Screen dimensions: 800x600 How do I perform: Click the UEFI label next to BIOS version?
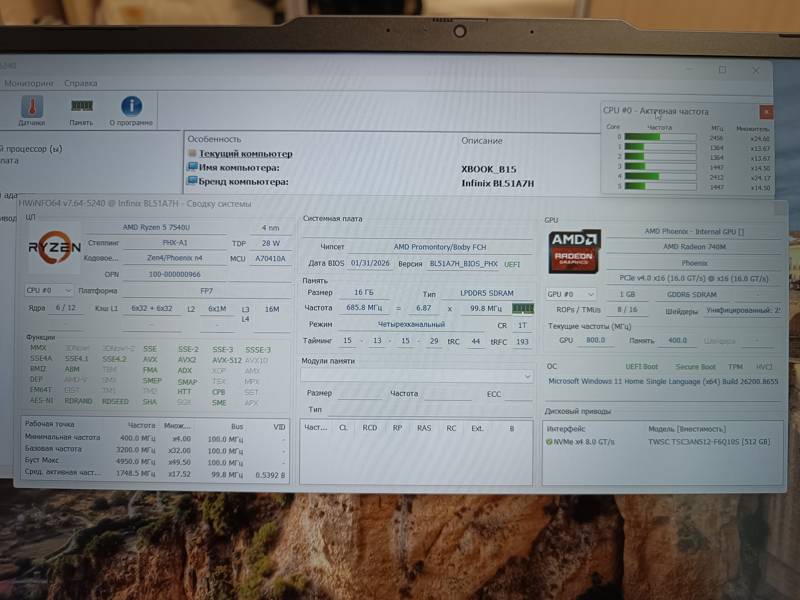(x=512, y=264)
